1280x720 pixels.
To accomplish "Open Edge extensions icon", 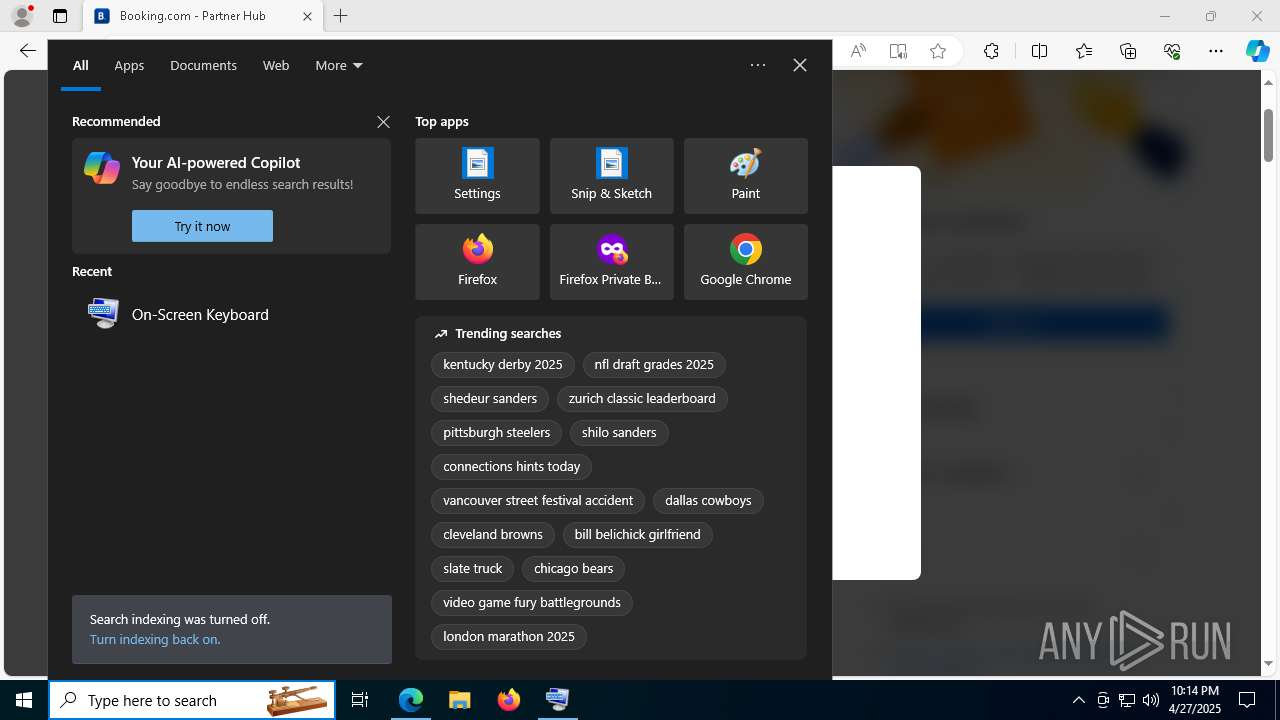I will click(x=991, y=51).
